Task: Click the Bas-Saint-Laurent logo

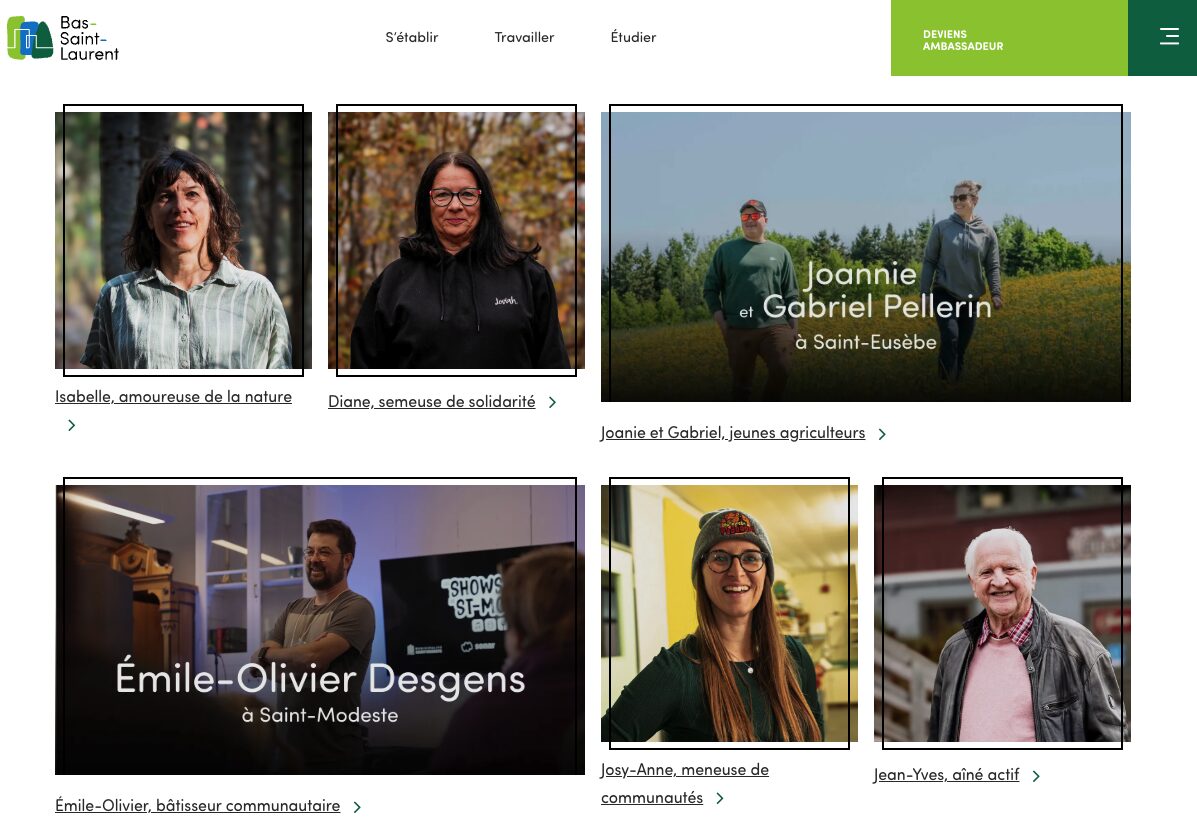Action: pyautogui.click(x=63, y=38)
